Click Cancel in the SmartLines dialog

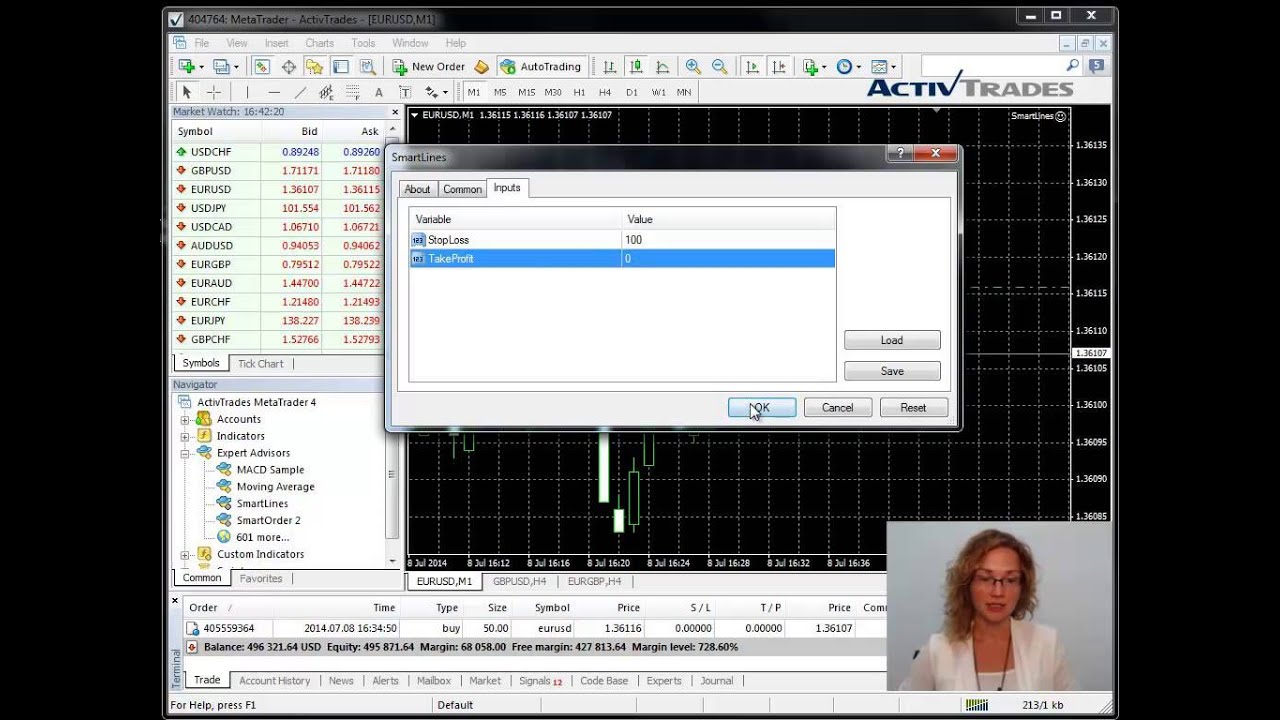[837, 408]
